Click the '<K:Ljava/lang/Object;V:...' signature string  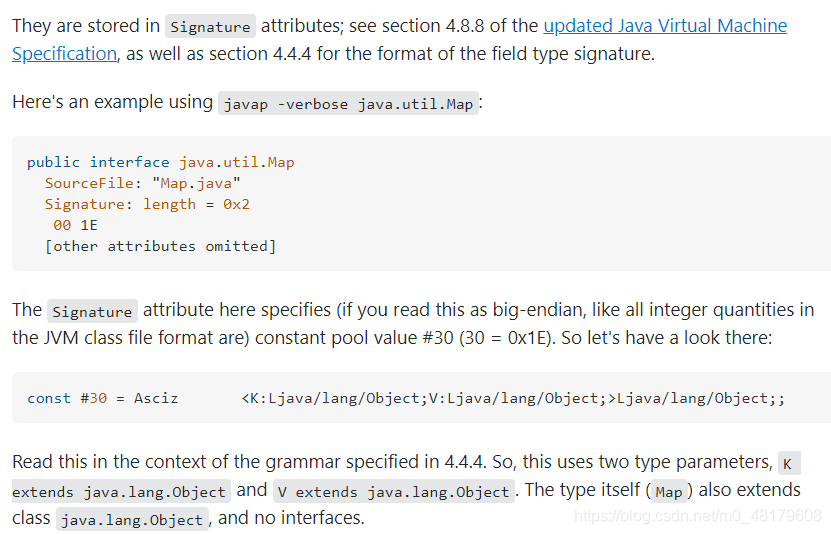[x=513, y=398]
